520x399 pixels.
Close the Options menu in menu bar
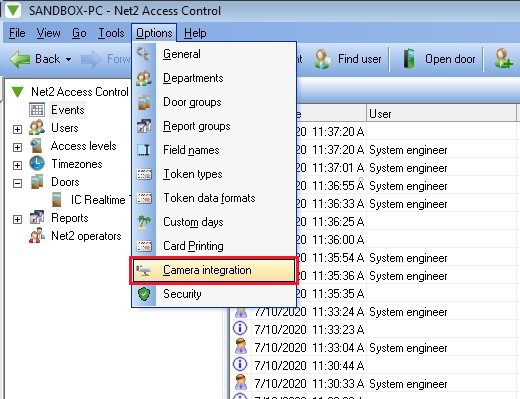[154, 33]
